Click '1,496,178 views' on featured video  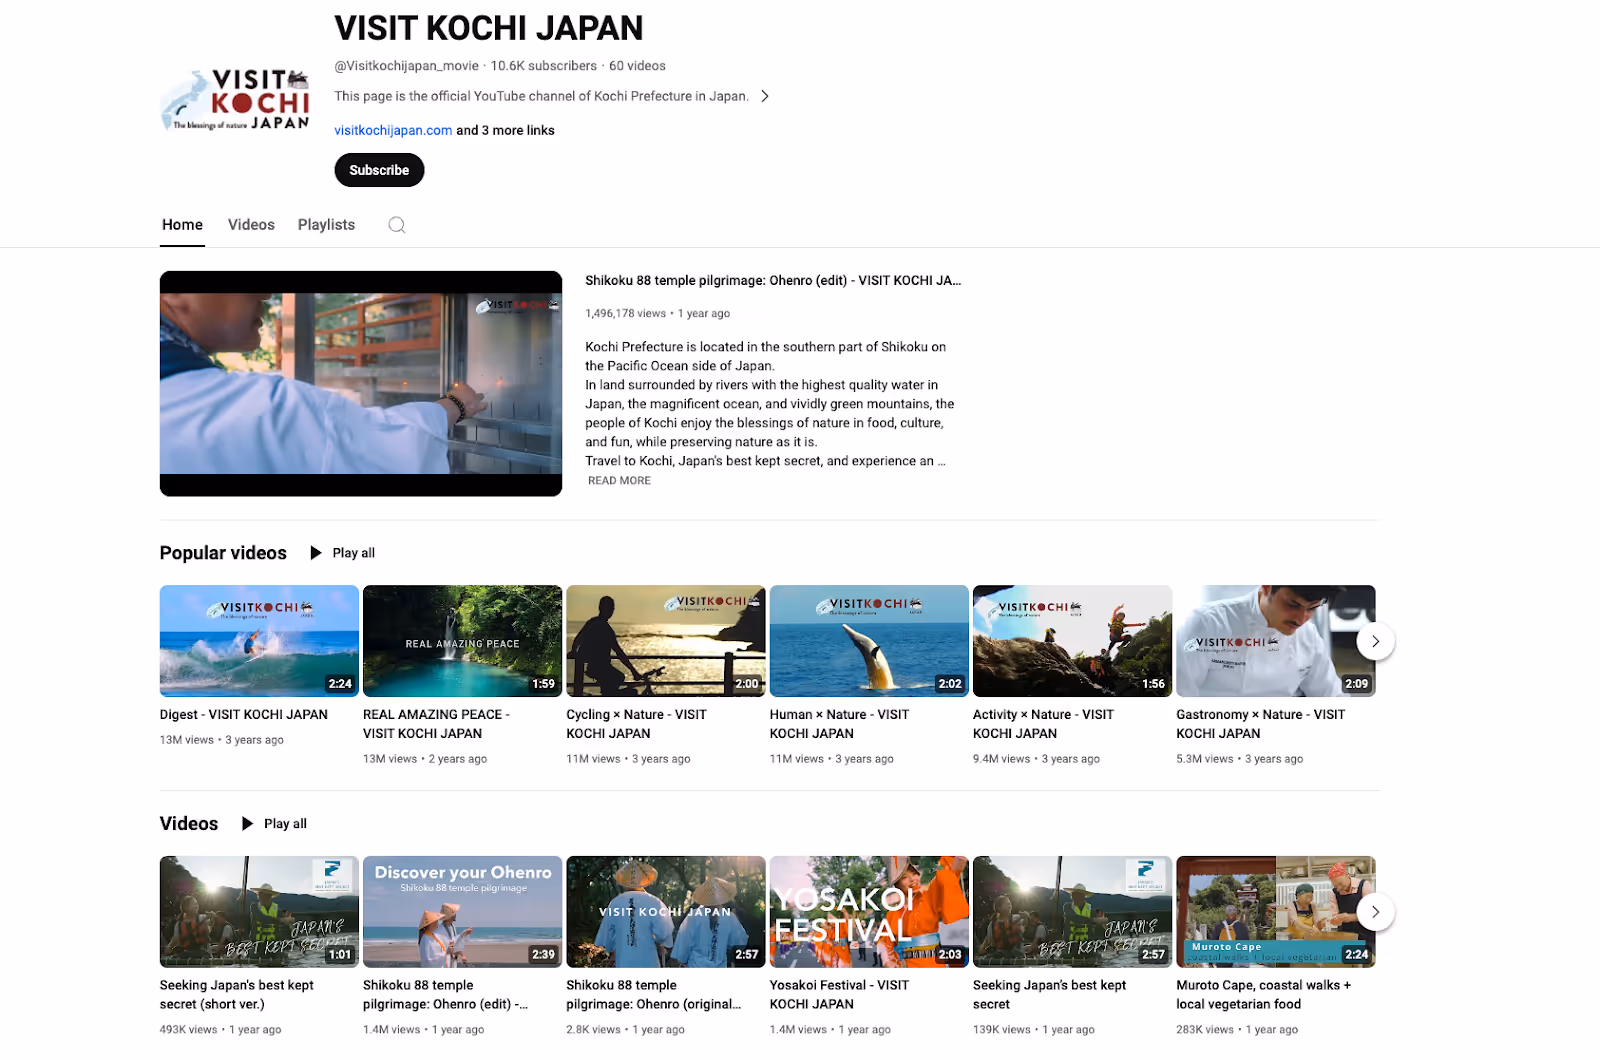(x=626, y=314)
